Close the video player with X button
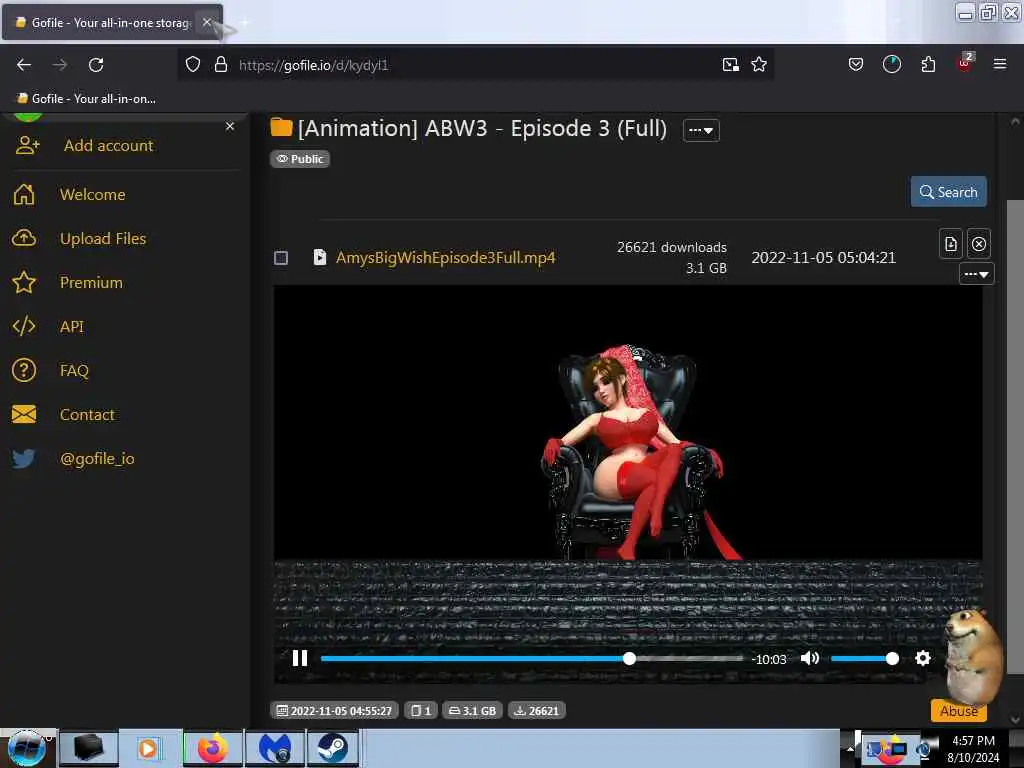The width and height of the screenshot is (1024, 768). pos(978,244)
